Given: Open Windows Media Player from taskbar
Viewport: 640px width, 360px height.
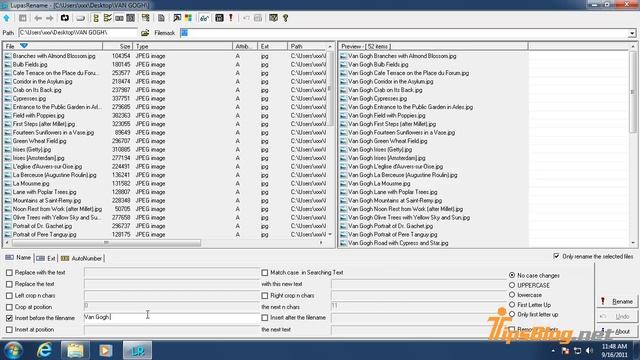Looking at the screenshot, I should pos(106,350).
